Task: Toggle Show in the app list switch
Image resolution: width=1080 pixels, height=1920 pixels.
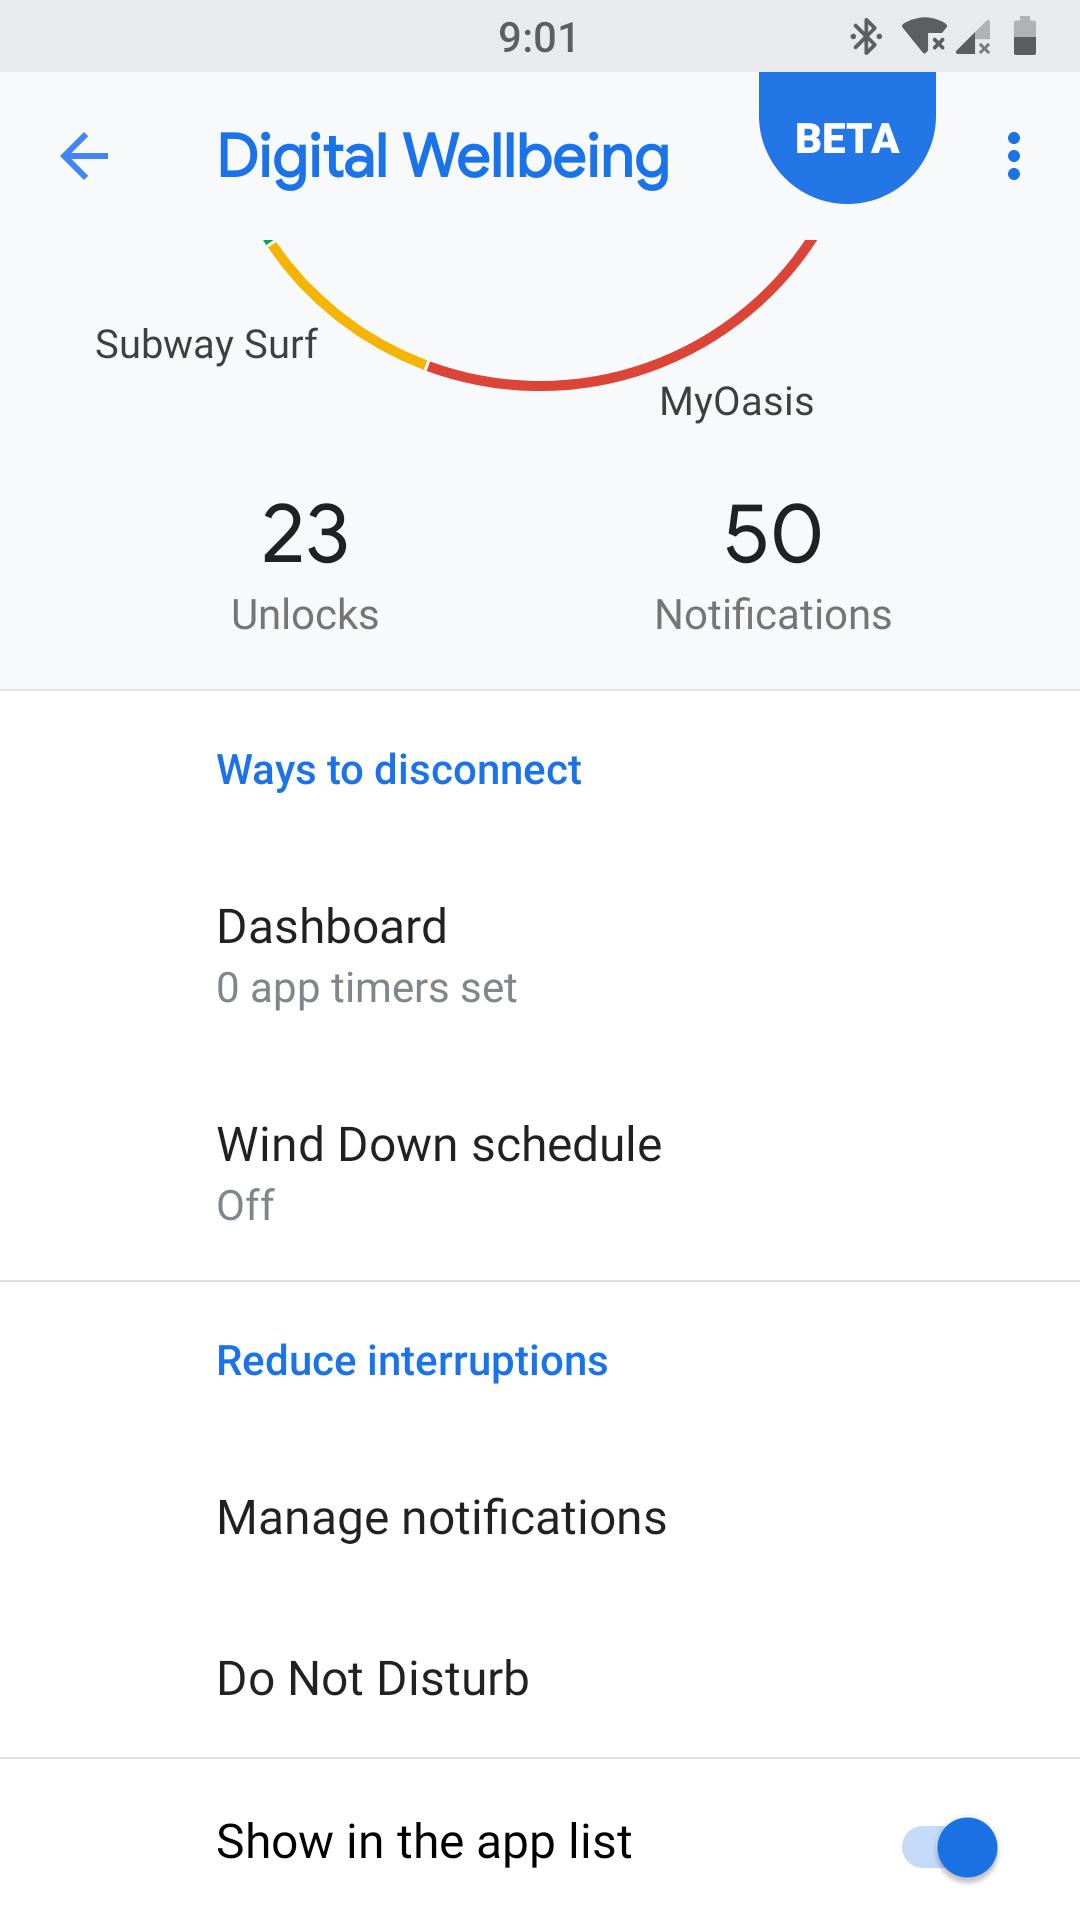Action: [949, 1846]
